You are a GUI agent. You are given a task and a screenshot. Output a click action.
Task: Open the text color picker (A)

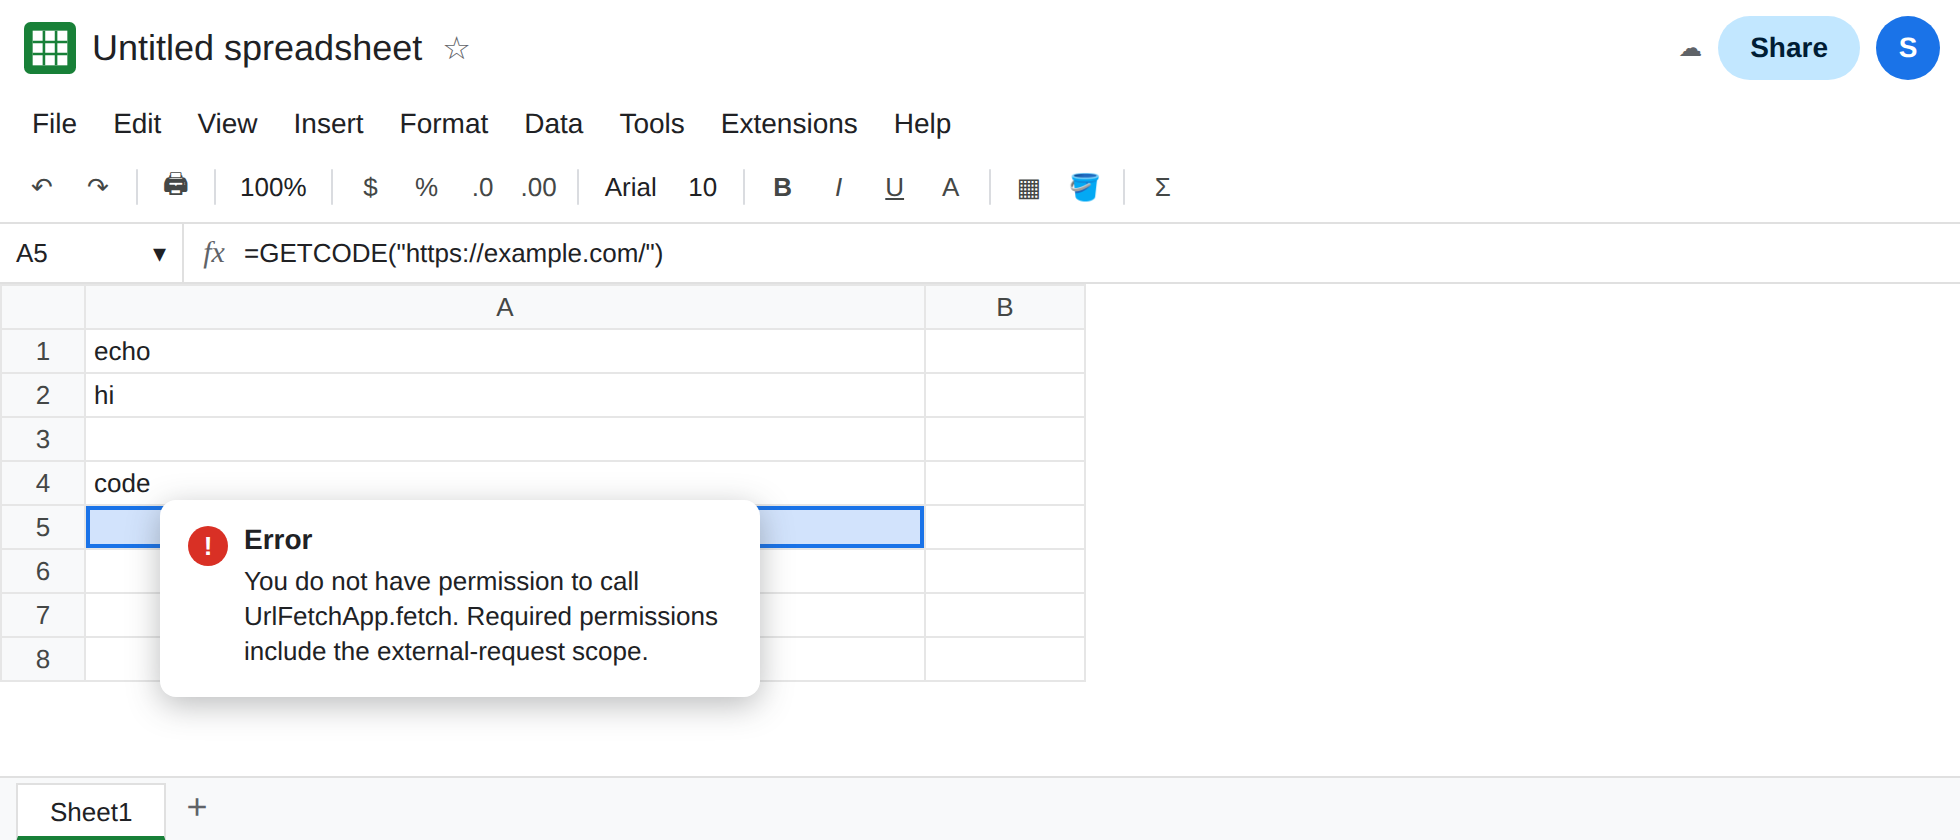(x=950, y=187)
